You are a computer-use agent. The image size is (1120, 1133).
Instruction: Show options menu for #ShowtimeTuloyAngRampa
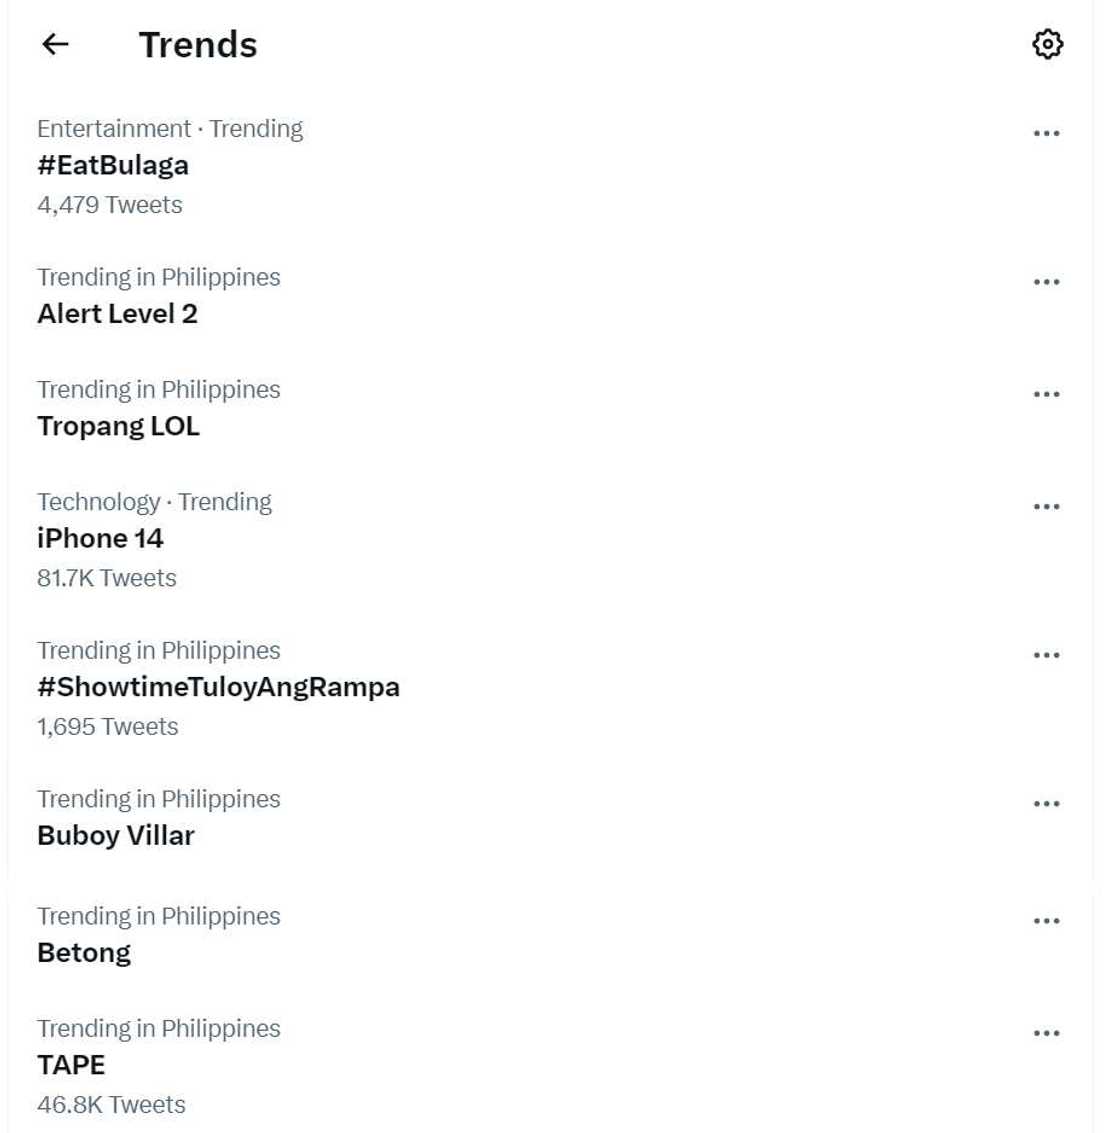pyautogui.click(x=1046, y=655)
